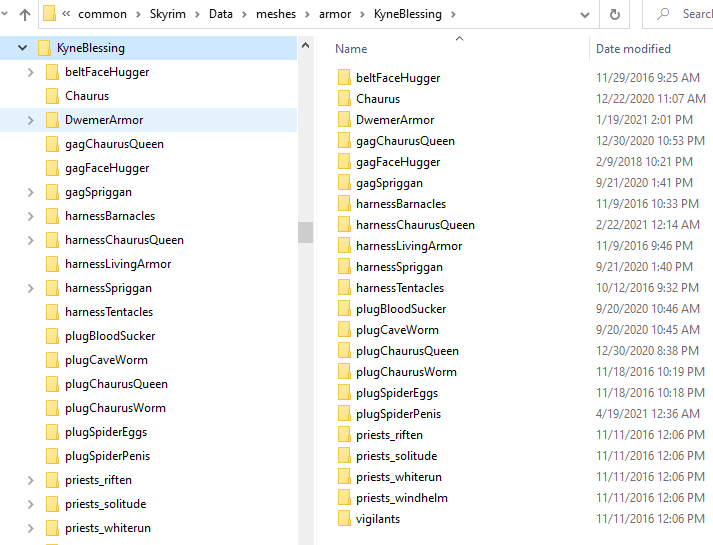Select priests_whiterun name in file list

pos(399,477)
